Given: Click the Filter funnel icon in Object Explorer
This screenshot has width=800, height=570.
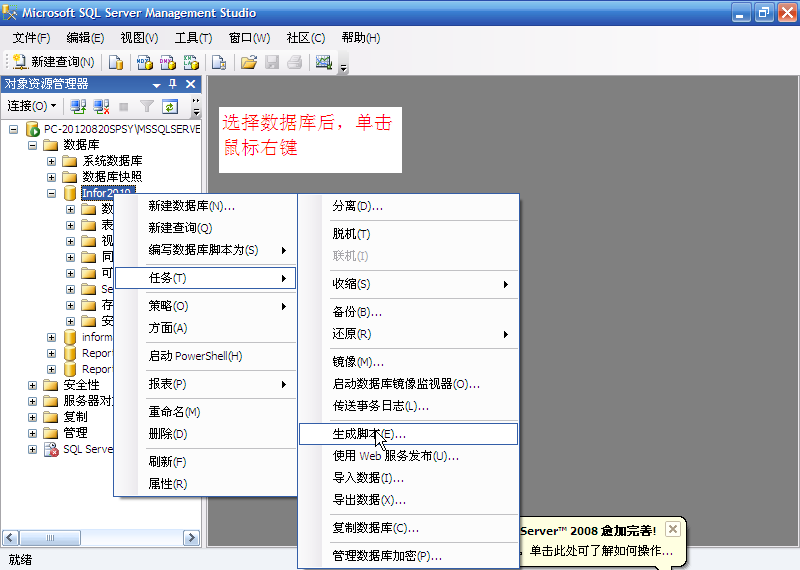Looking at the screenshot, I should (x=146, y=106).
